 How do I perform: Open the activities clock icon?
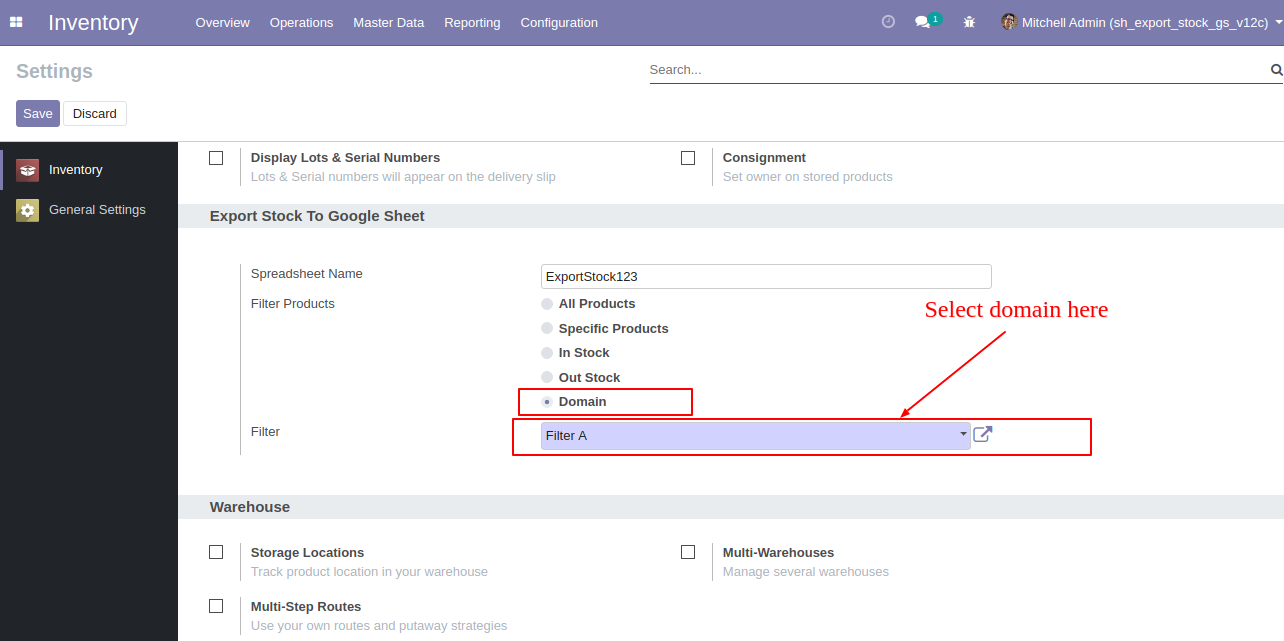888,22
